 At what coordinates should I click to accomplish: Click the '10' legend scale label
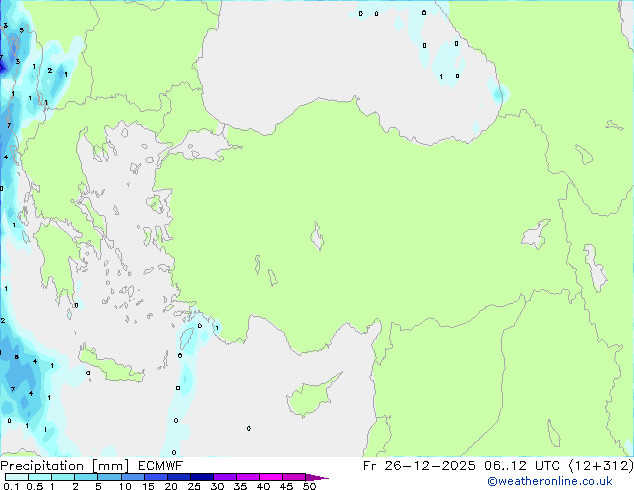[x=125, y=486]
